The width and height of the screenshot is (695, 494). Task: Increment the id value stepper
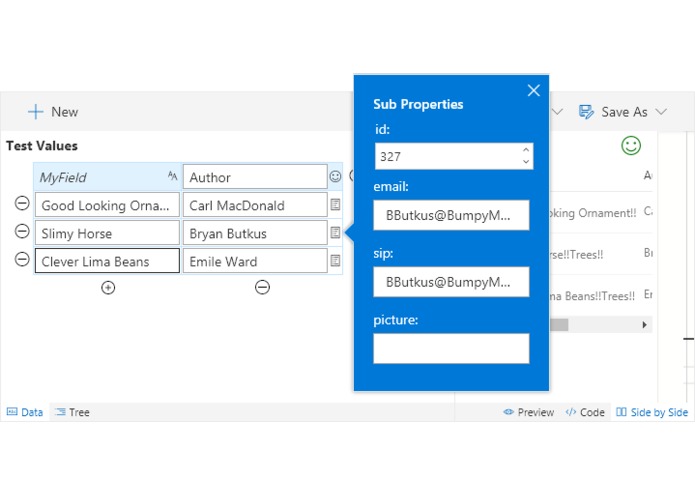click(x=526, y=150)
